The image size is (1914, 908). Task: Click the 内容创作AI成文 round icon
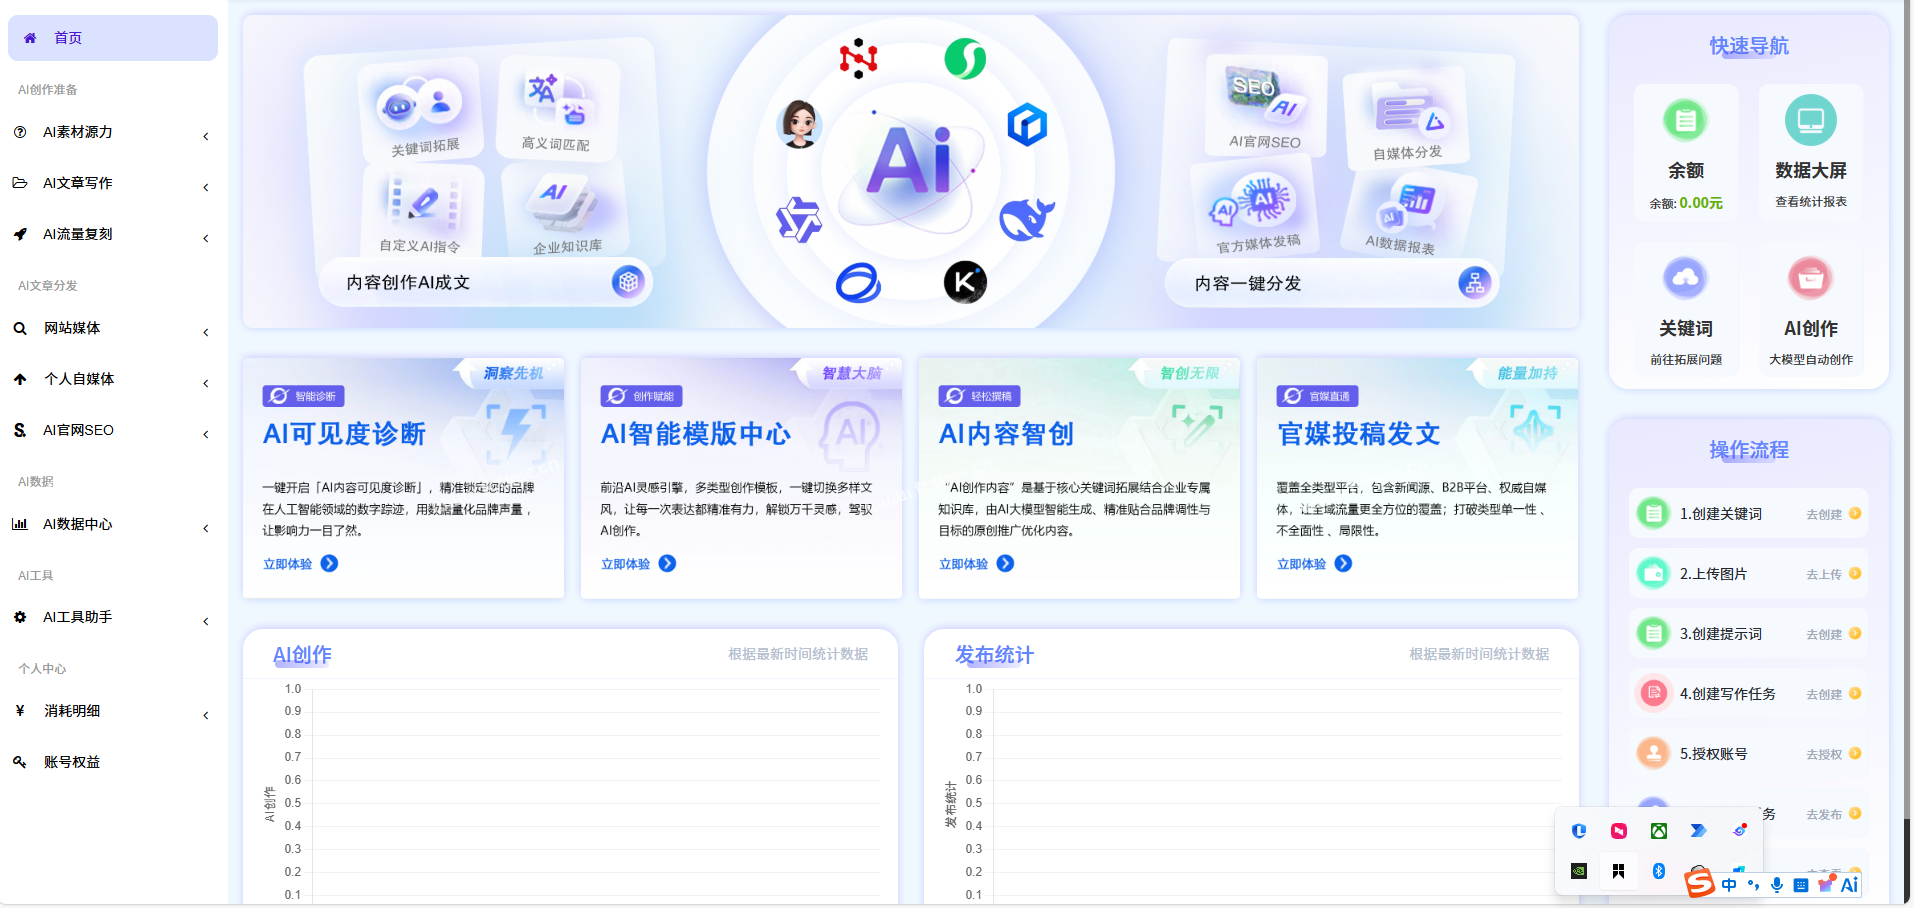coord(628,282)
